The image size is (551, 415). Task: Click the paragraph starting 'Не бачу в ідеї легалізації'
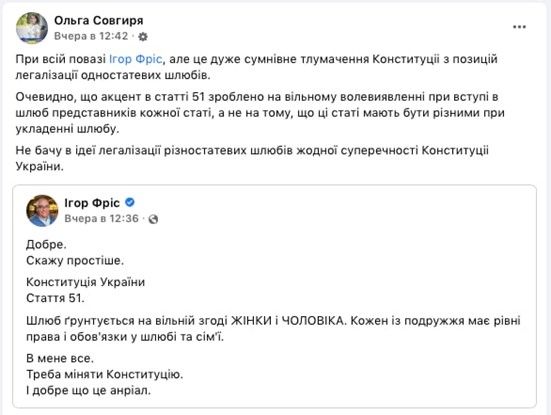[x=252, y=158]
